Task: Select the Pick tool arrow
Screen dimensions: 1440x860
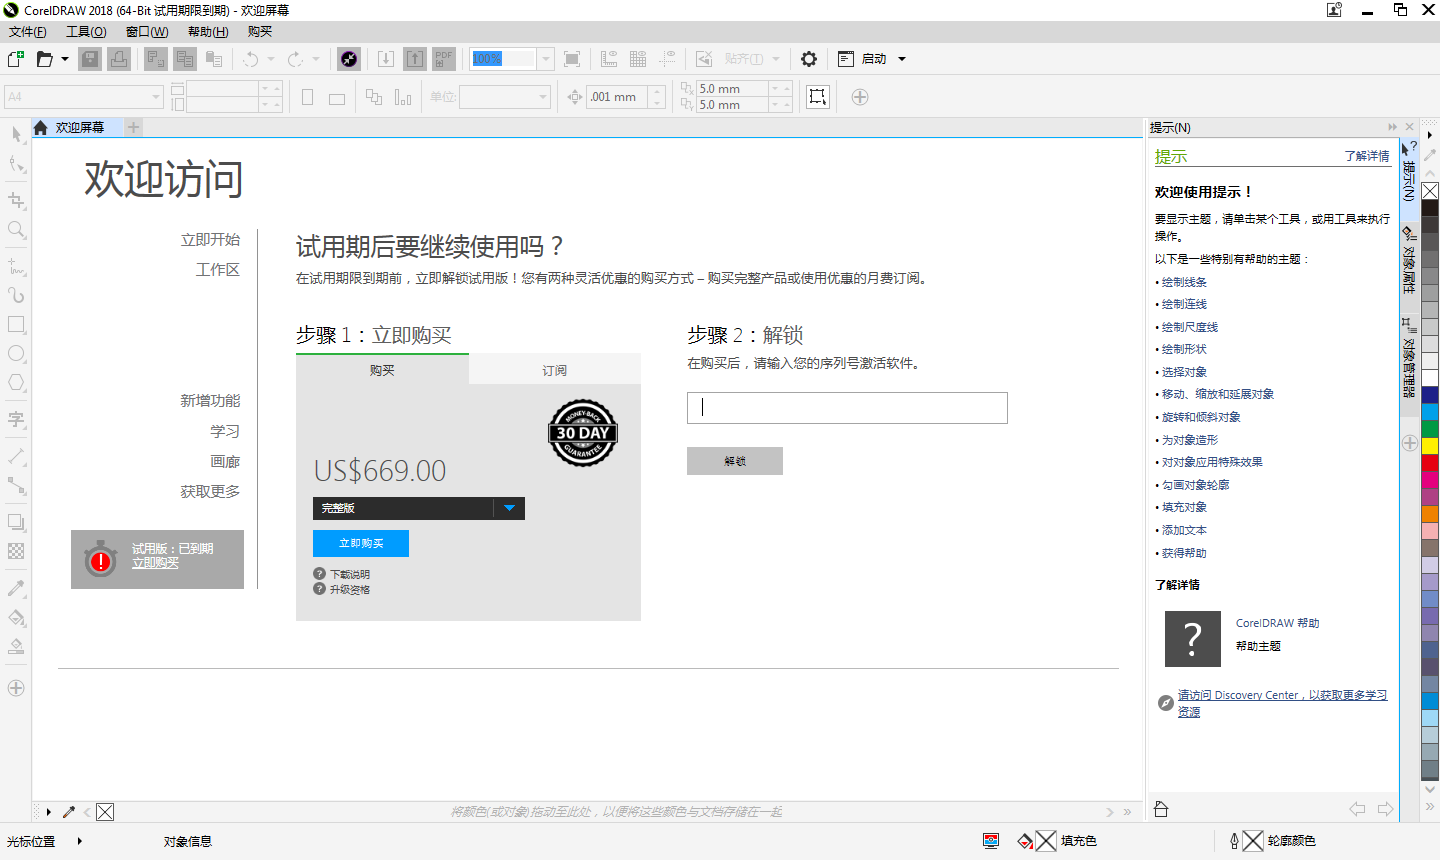Action: 16,135
